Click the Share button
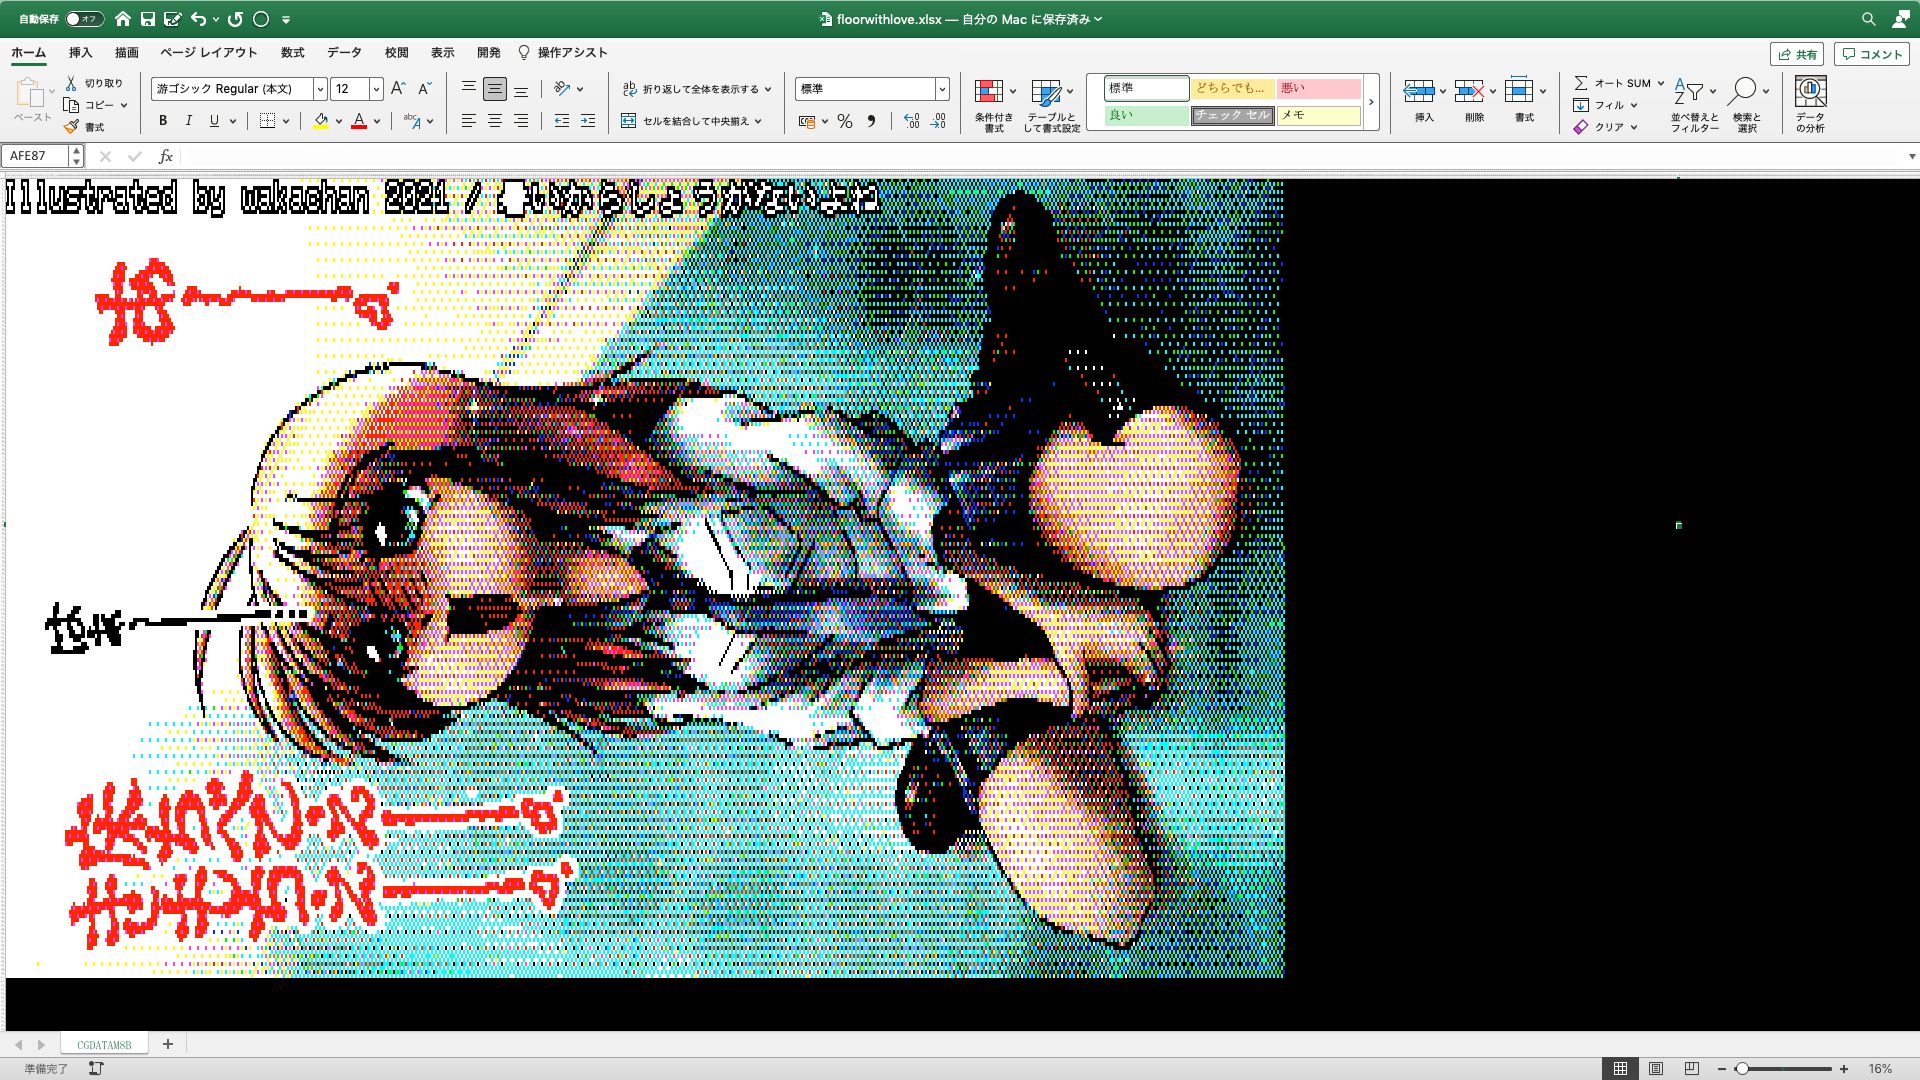 pyautogui.click(x=1797, y=54)
